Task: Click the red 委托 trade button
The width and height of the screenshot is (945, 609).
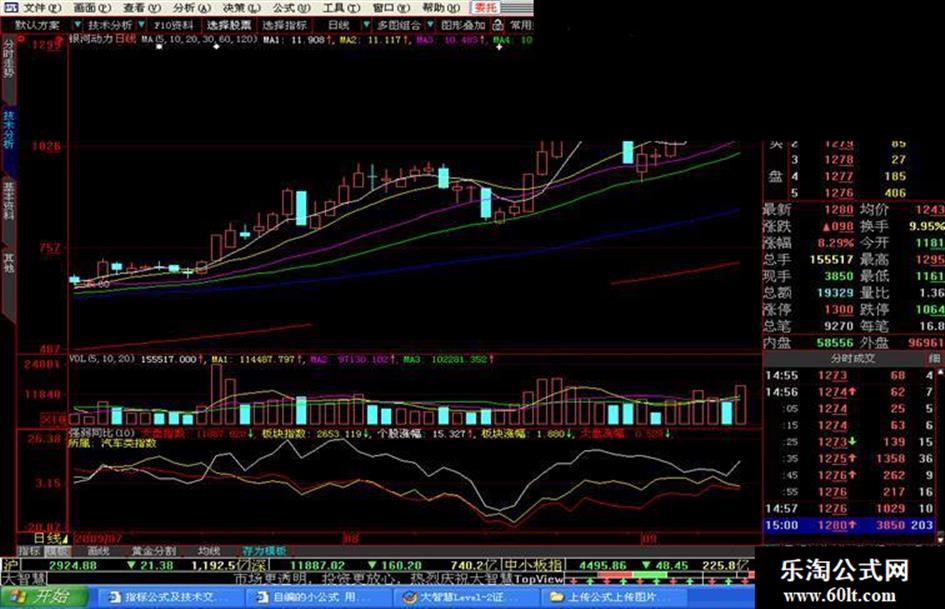Action: 486,8
